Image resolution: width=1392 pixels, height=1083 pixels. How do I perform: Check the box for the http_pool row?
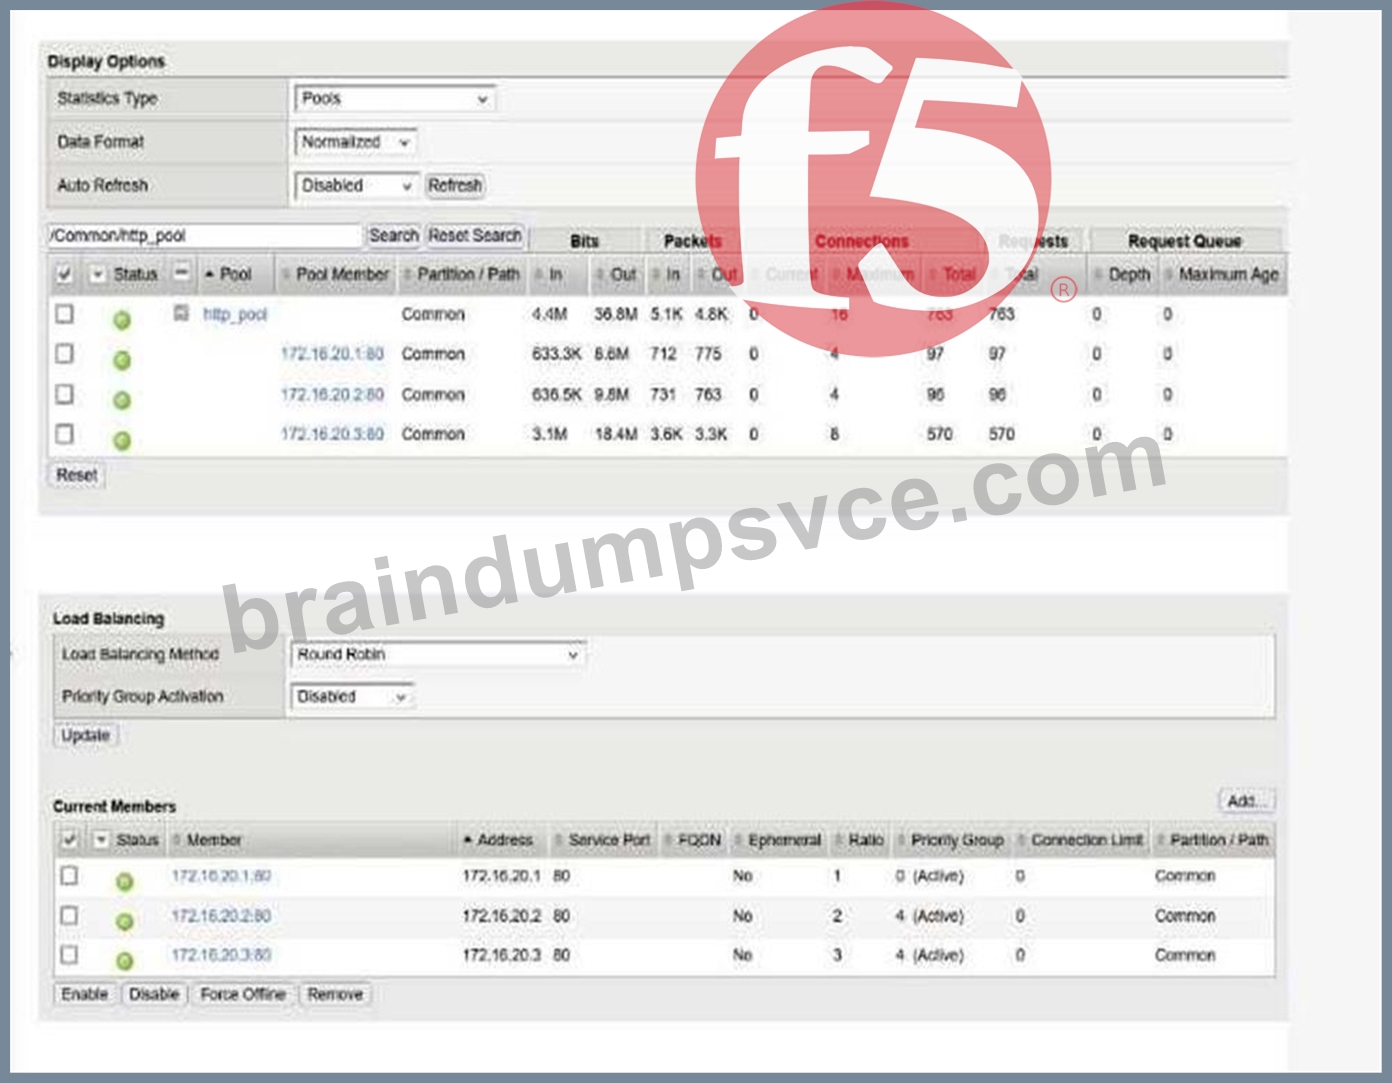click(x=65, y=314)
